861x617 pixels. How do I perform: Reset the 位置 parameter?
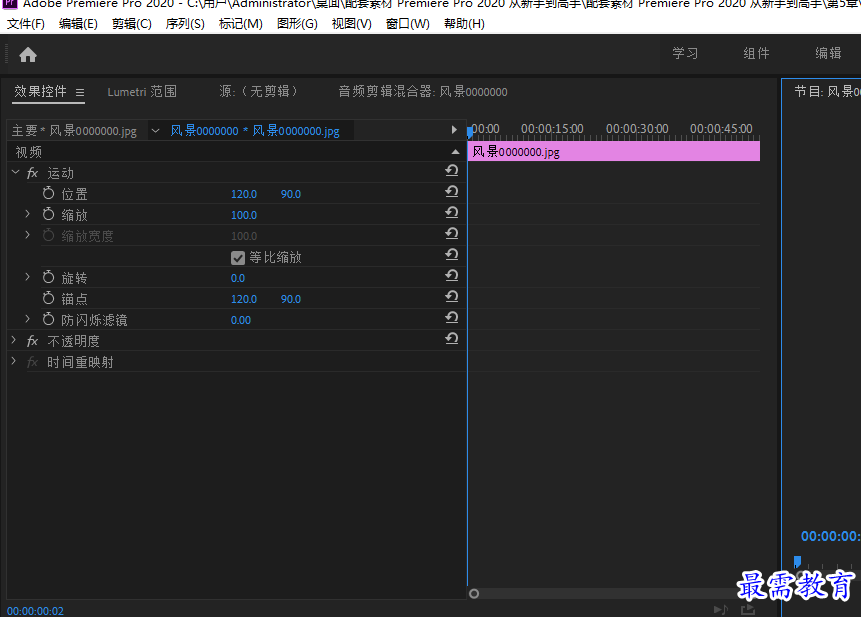(451, 192)
